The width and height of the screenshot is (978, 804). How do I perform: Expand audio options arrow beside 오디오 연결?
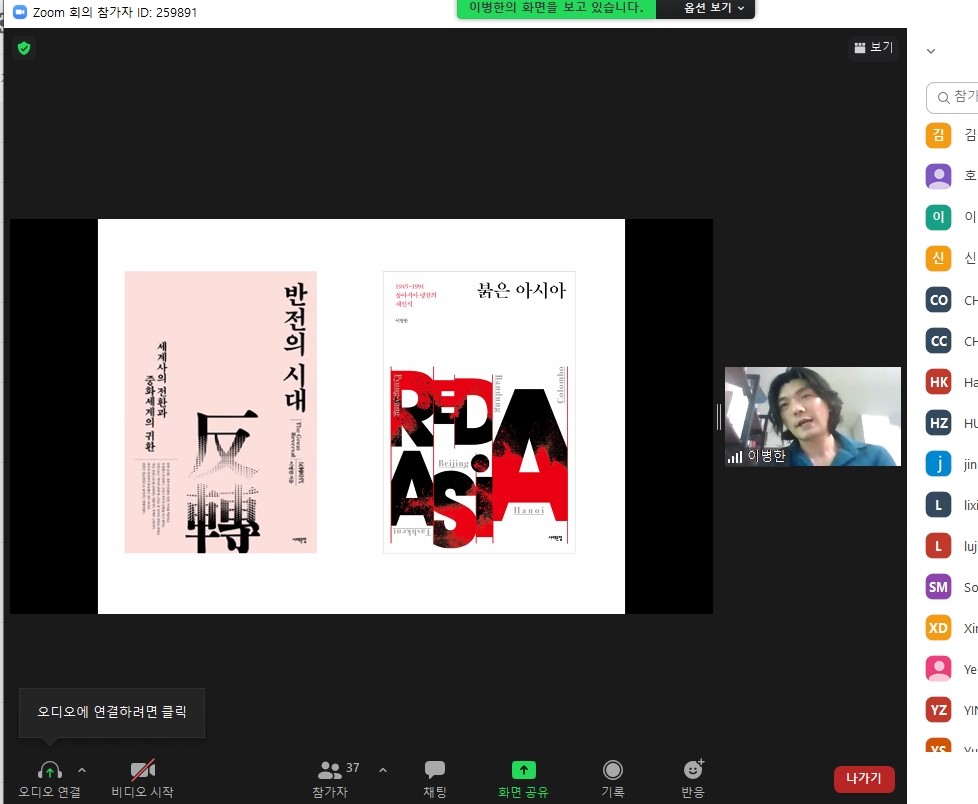[82, 770]
